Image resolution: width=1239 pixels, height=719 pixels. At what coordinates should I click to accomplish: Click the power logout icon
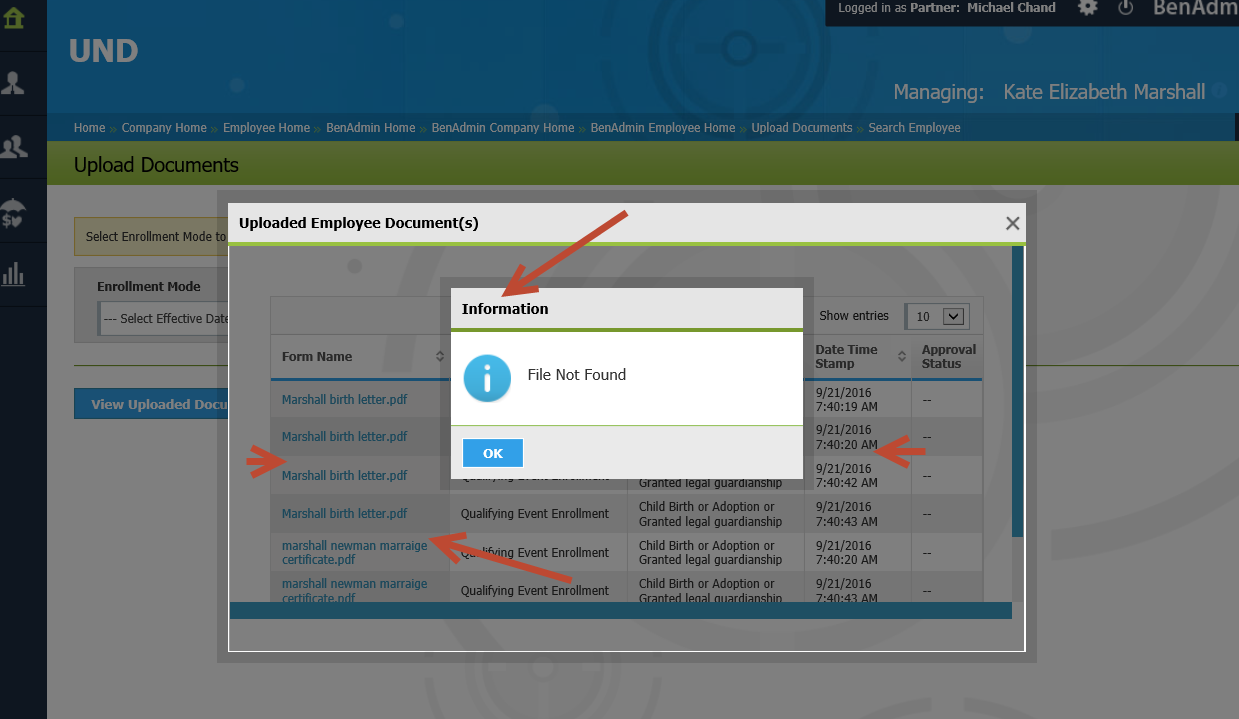[x=1125, y=7]
